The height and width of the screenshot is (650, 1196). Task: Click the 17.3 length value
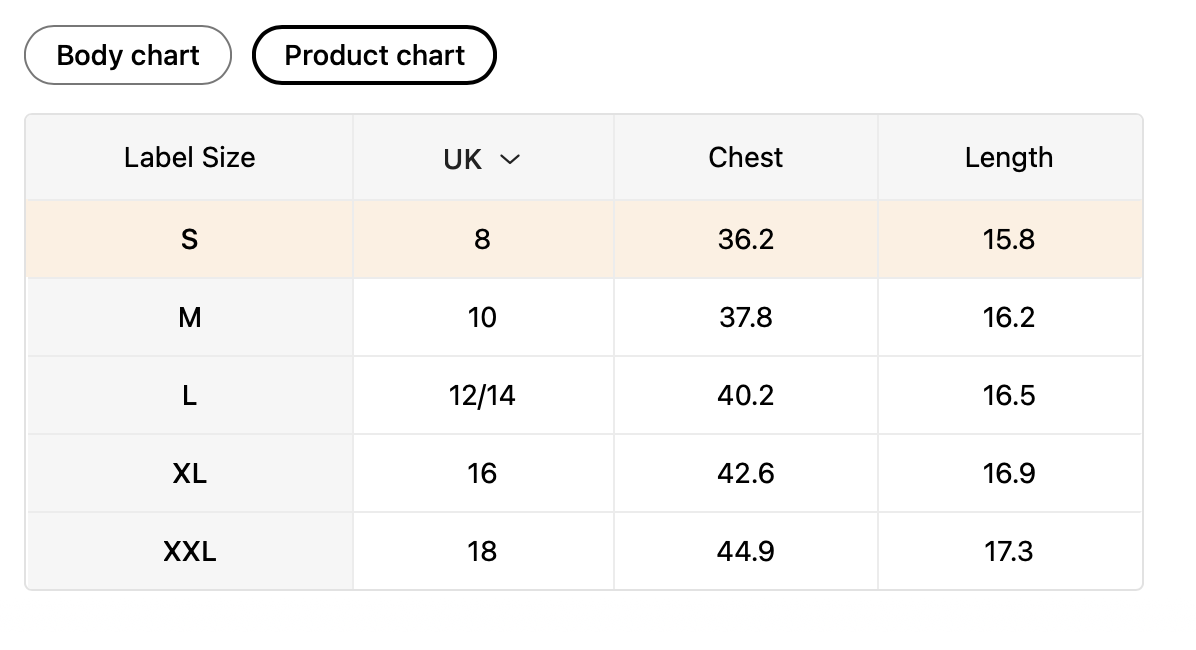1008,551
